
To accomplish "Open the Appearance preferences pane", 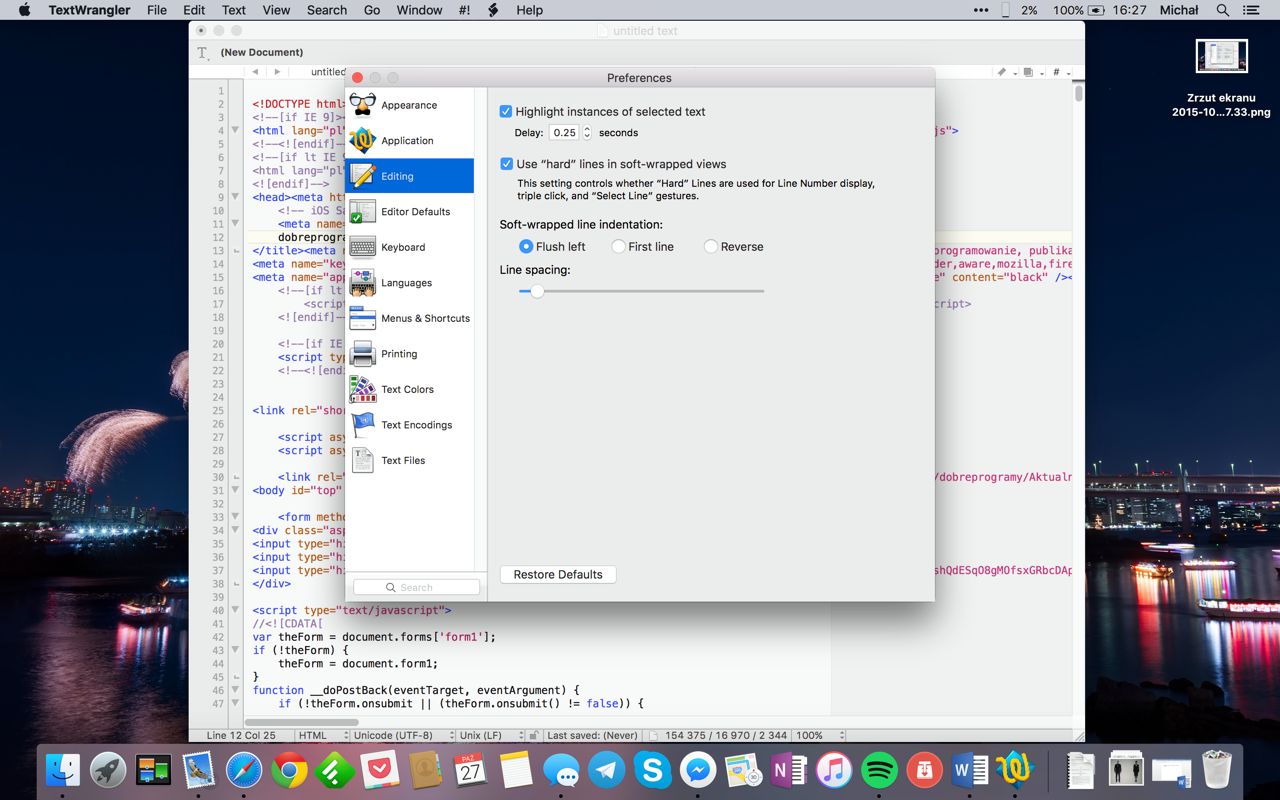I will coord(409,105).
